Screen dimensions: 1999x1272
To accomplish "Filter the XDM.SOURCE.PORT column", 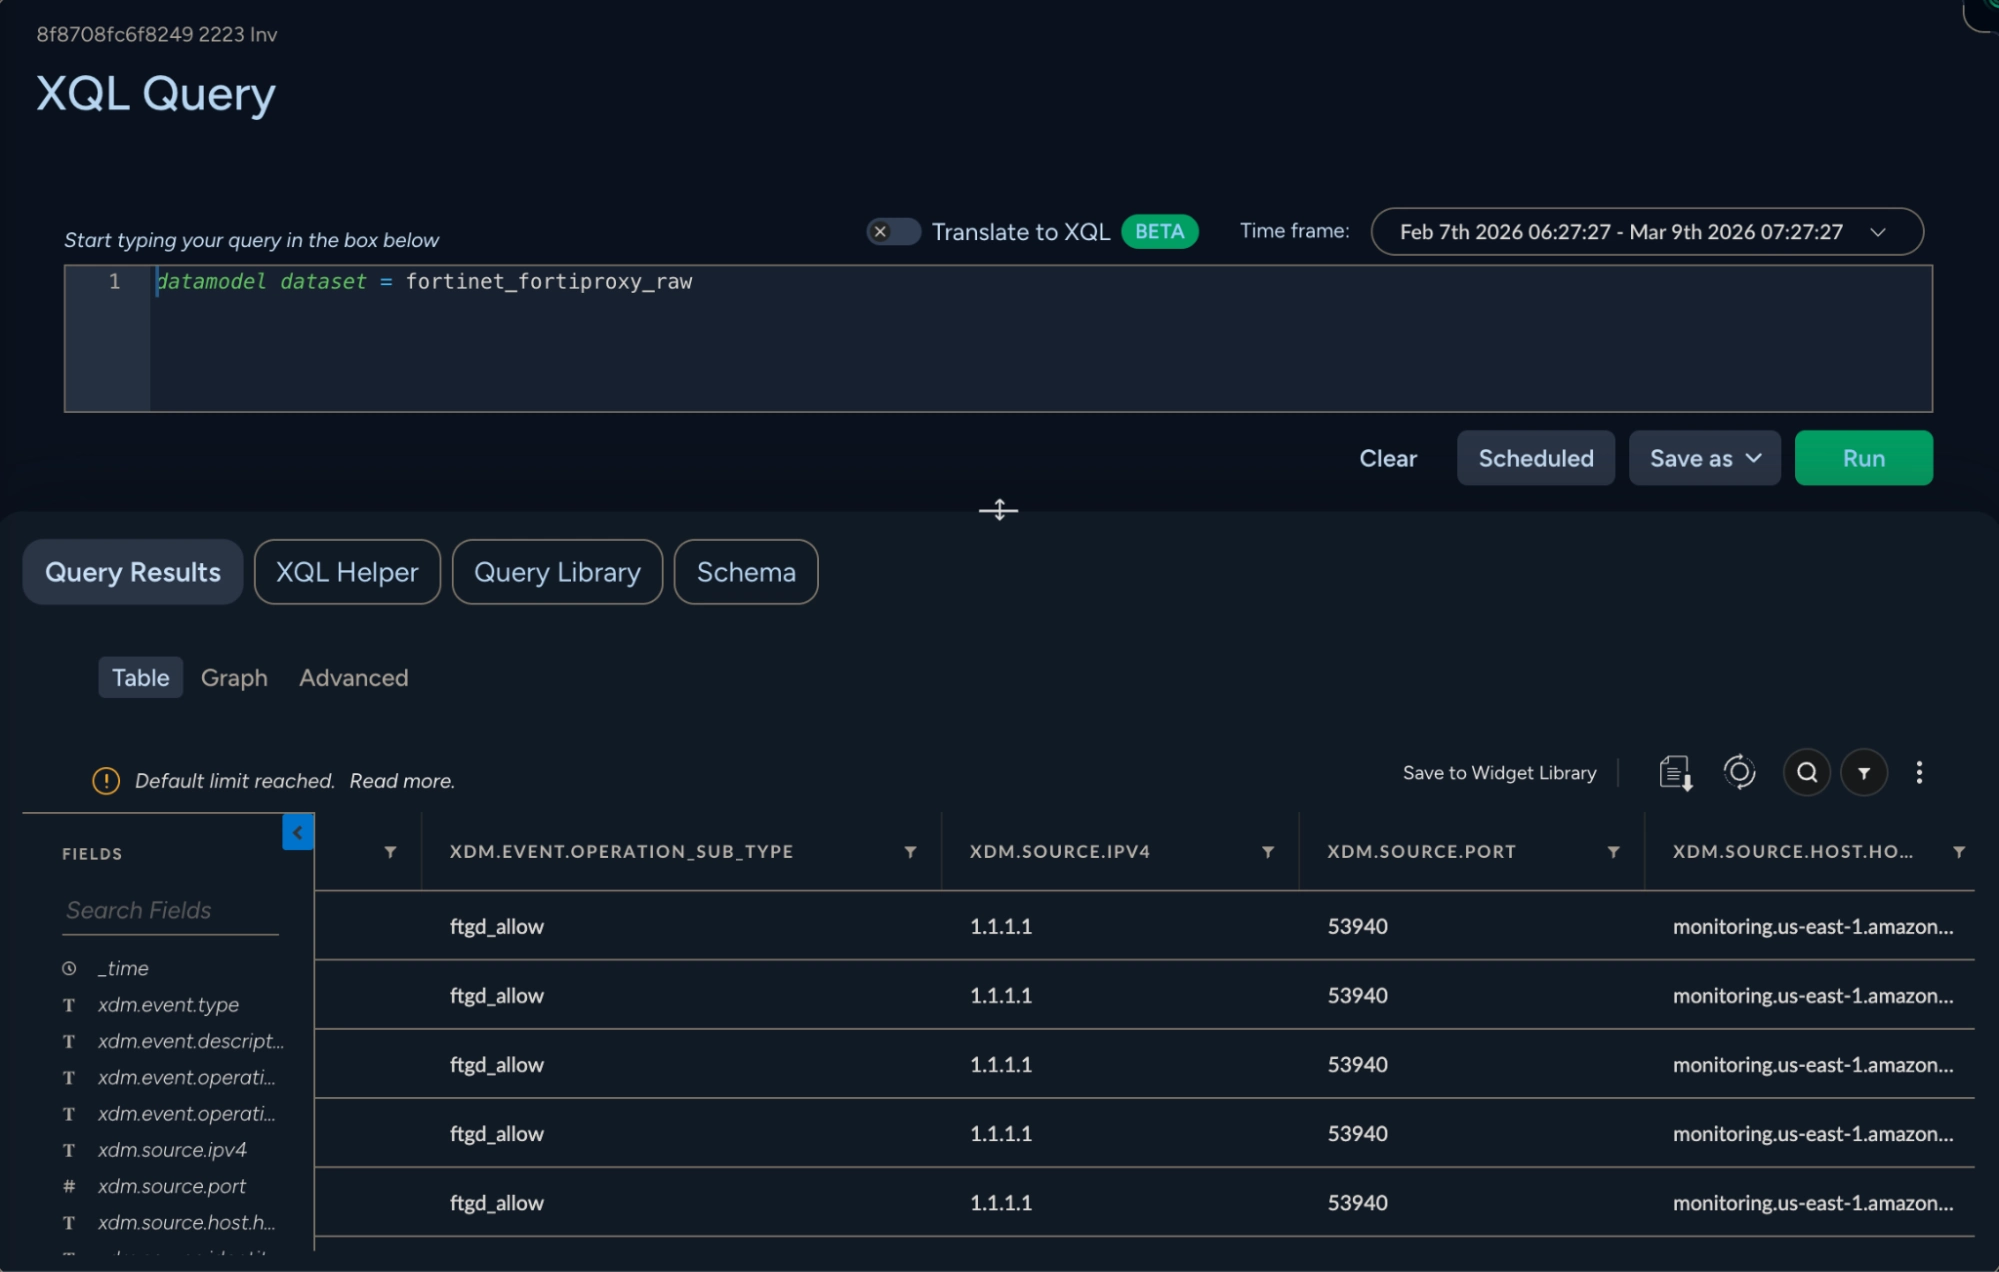I will click(1612, 852).
